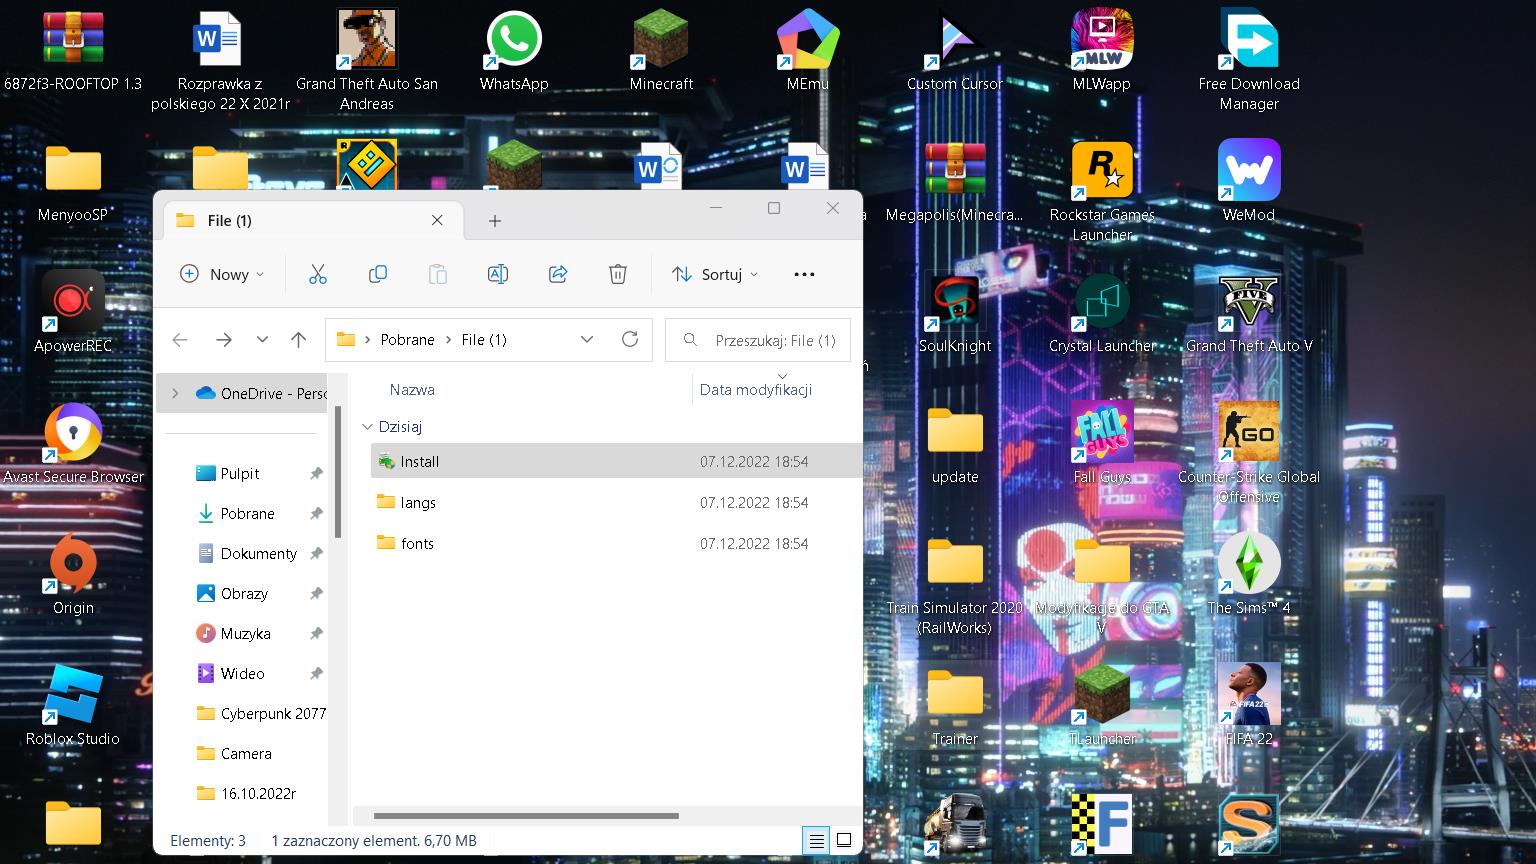Collapse the Dzisiaj group

[367, 427]
